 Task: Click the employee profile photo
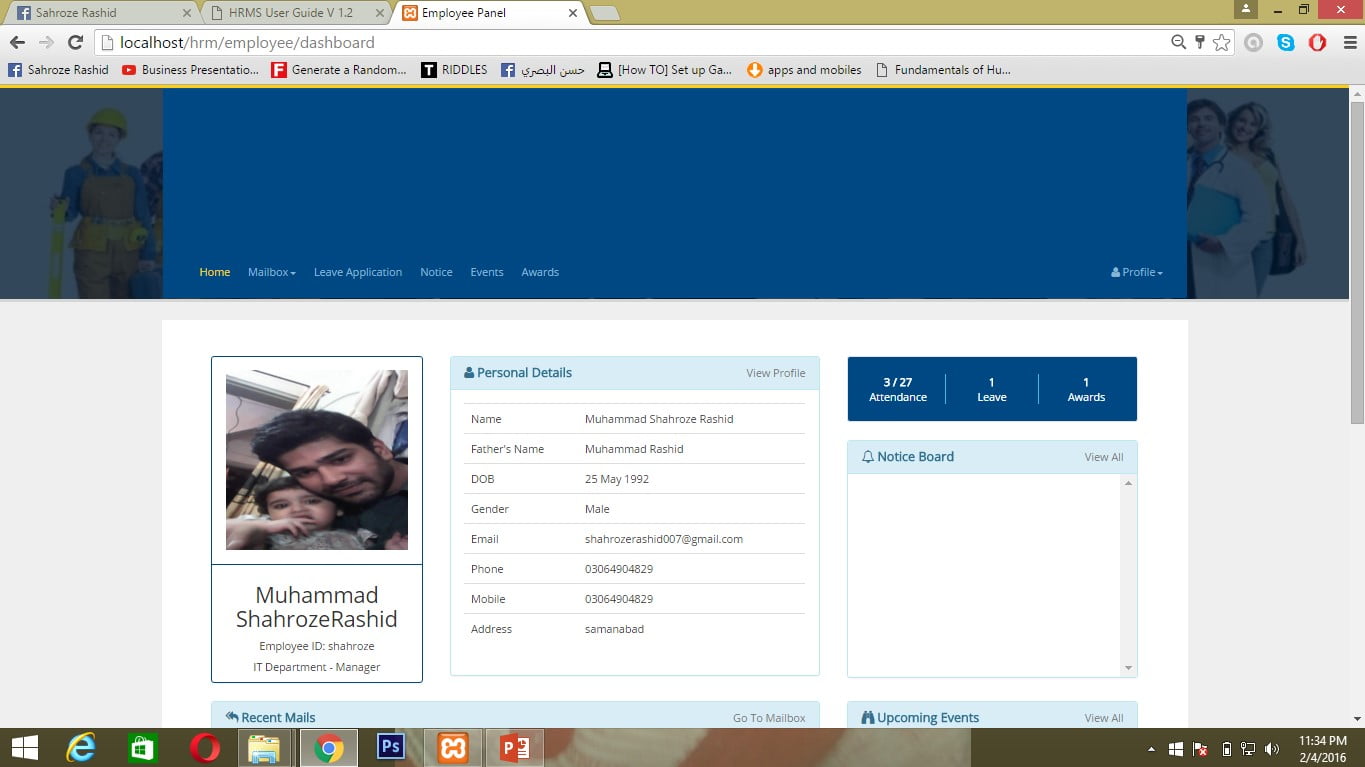tap(316, 460)
